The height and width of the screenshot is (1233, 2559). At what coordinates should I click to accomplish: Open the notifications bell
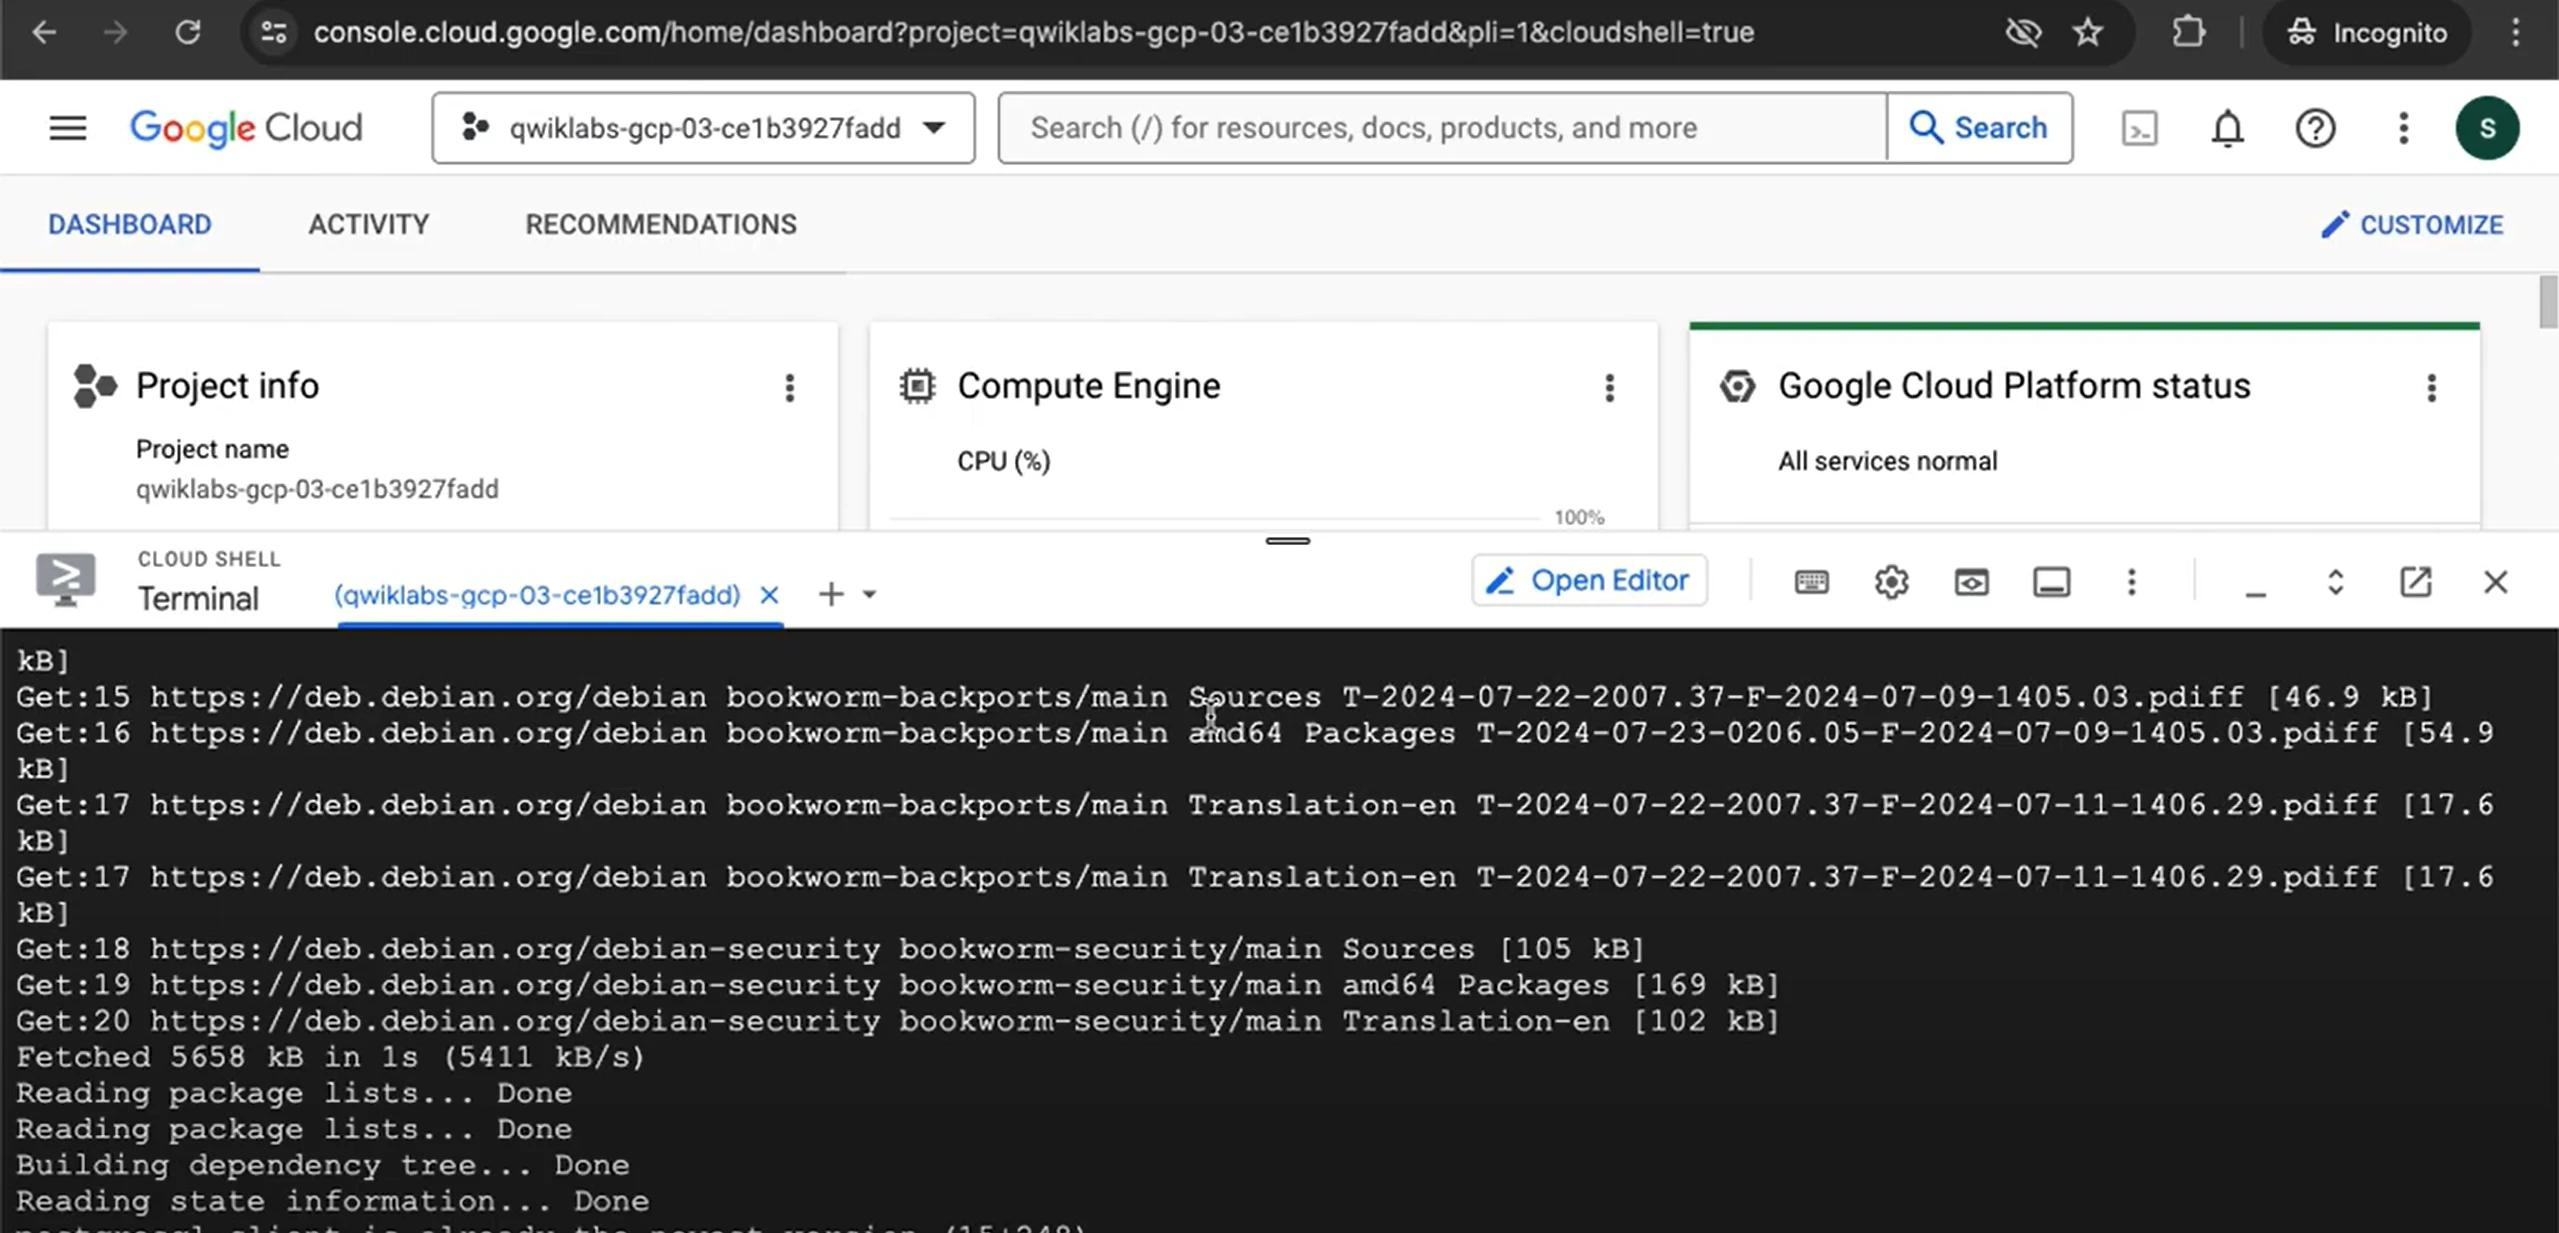[x=2227, y=128]
